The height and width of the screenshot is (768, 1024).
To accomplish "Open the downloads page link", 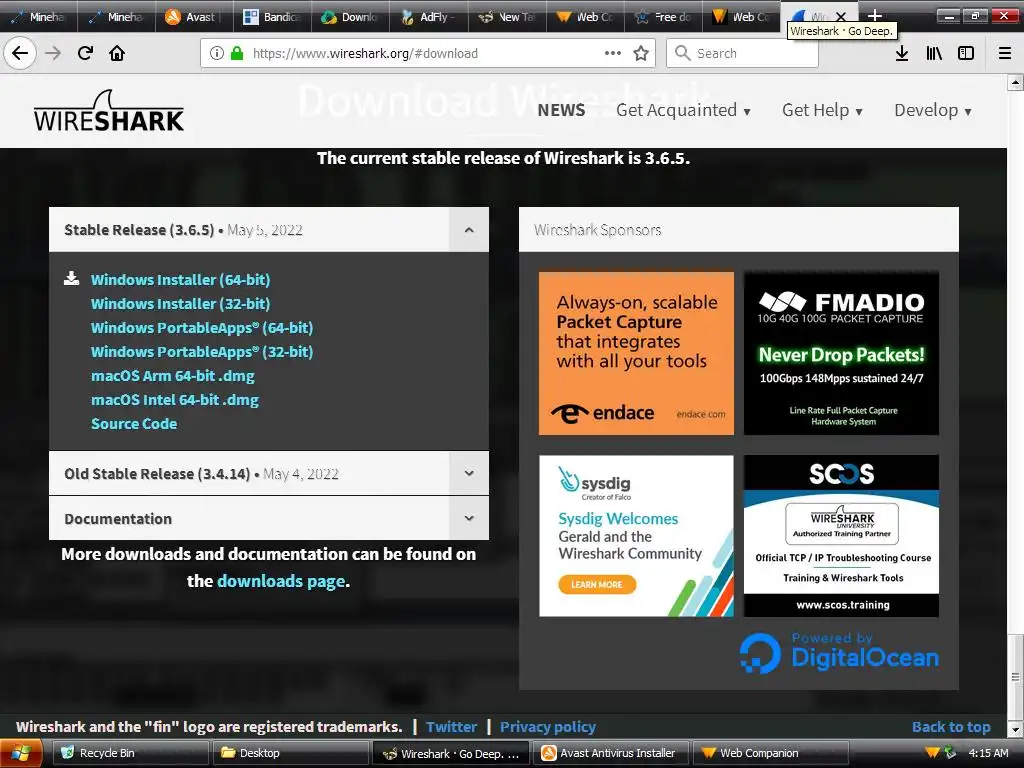I will 281,581.
